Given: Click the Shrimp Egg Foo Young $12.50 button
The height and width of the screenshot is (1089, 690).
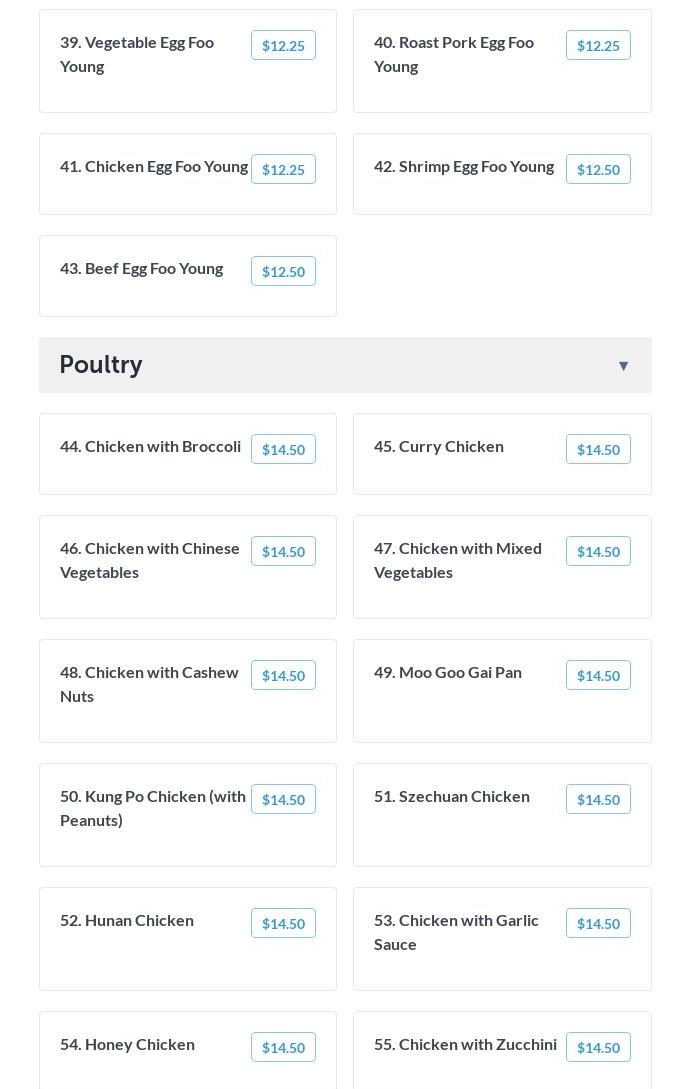Looking at the screenshot, I should point(598,169).
